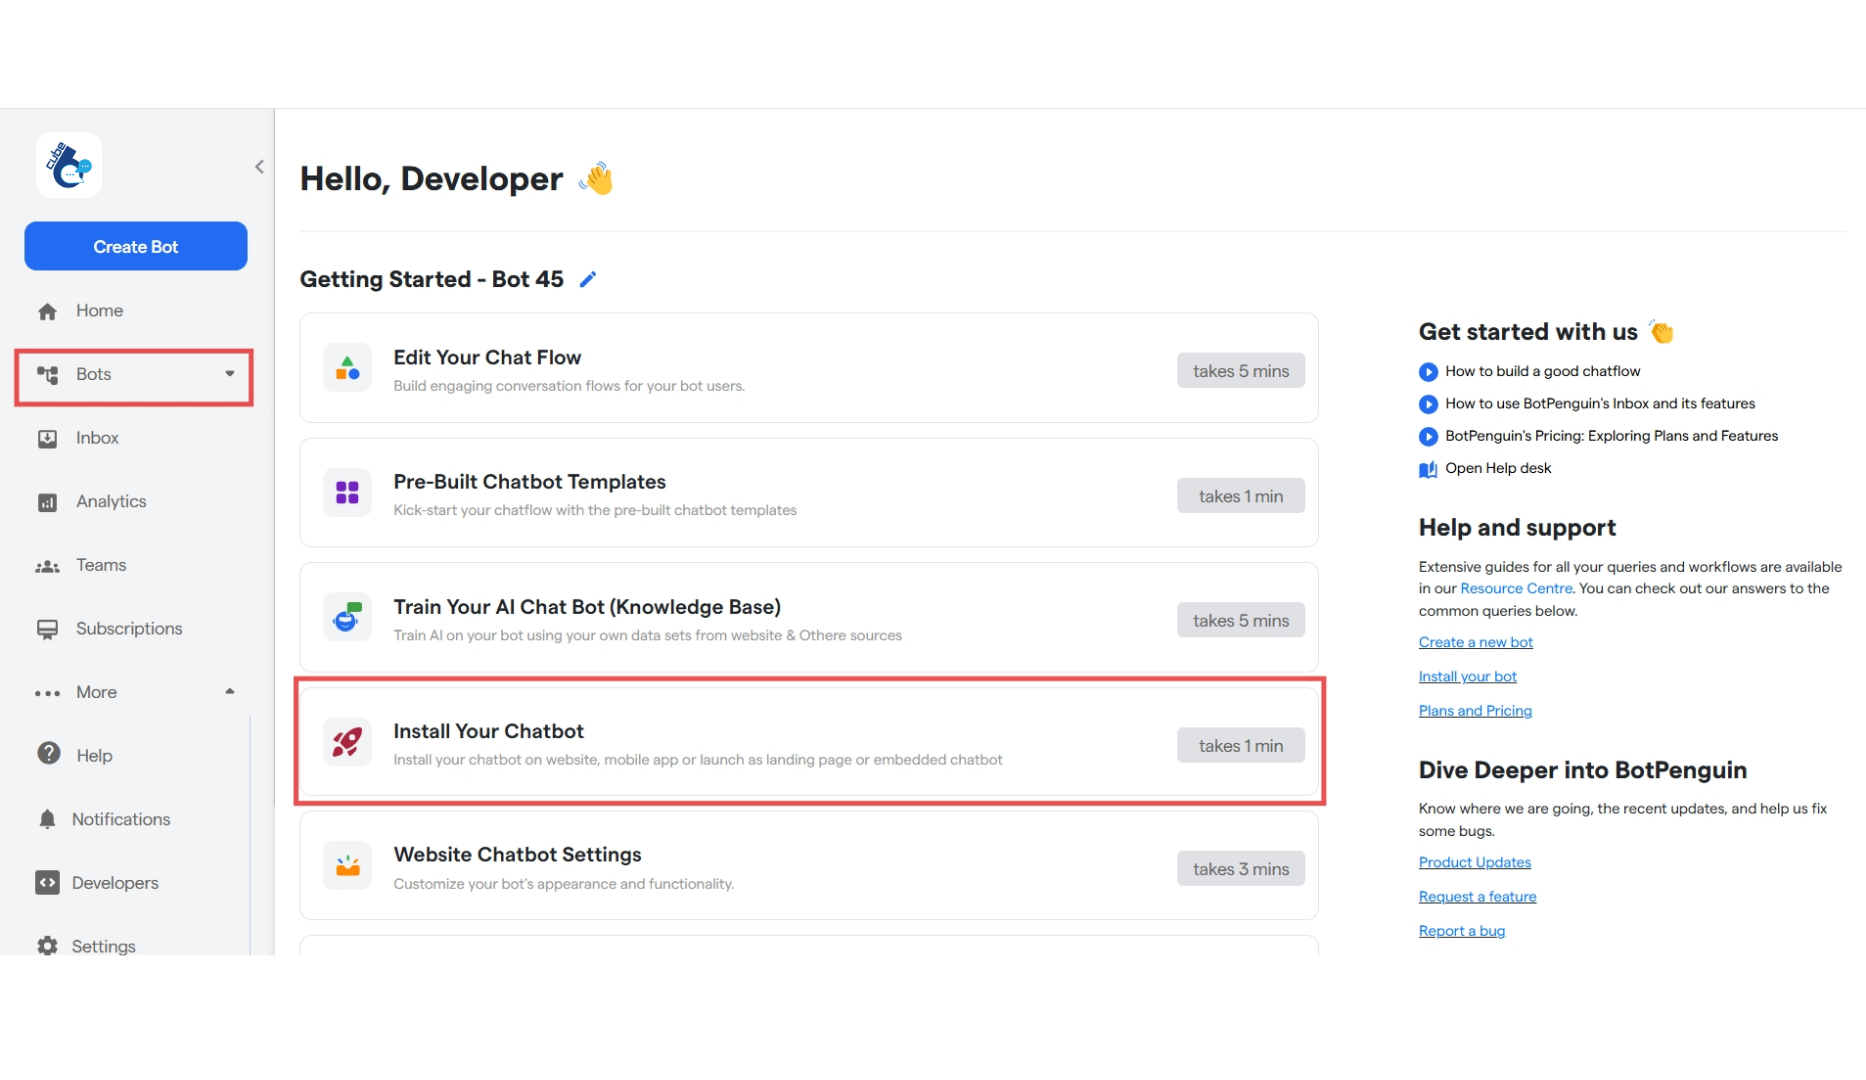The image size is (1866, 1080).
Task: Open Train Your AI Chat Bot card
Action: (809, 617)
